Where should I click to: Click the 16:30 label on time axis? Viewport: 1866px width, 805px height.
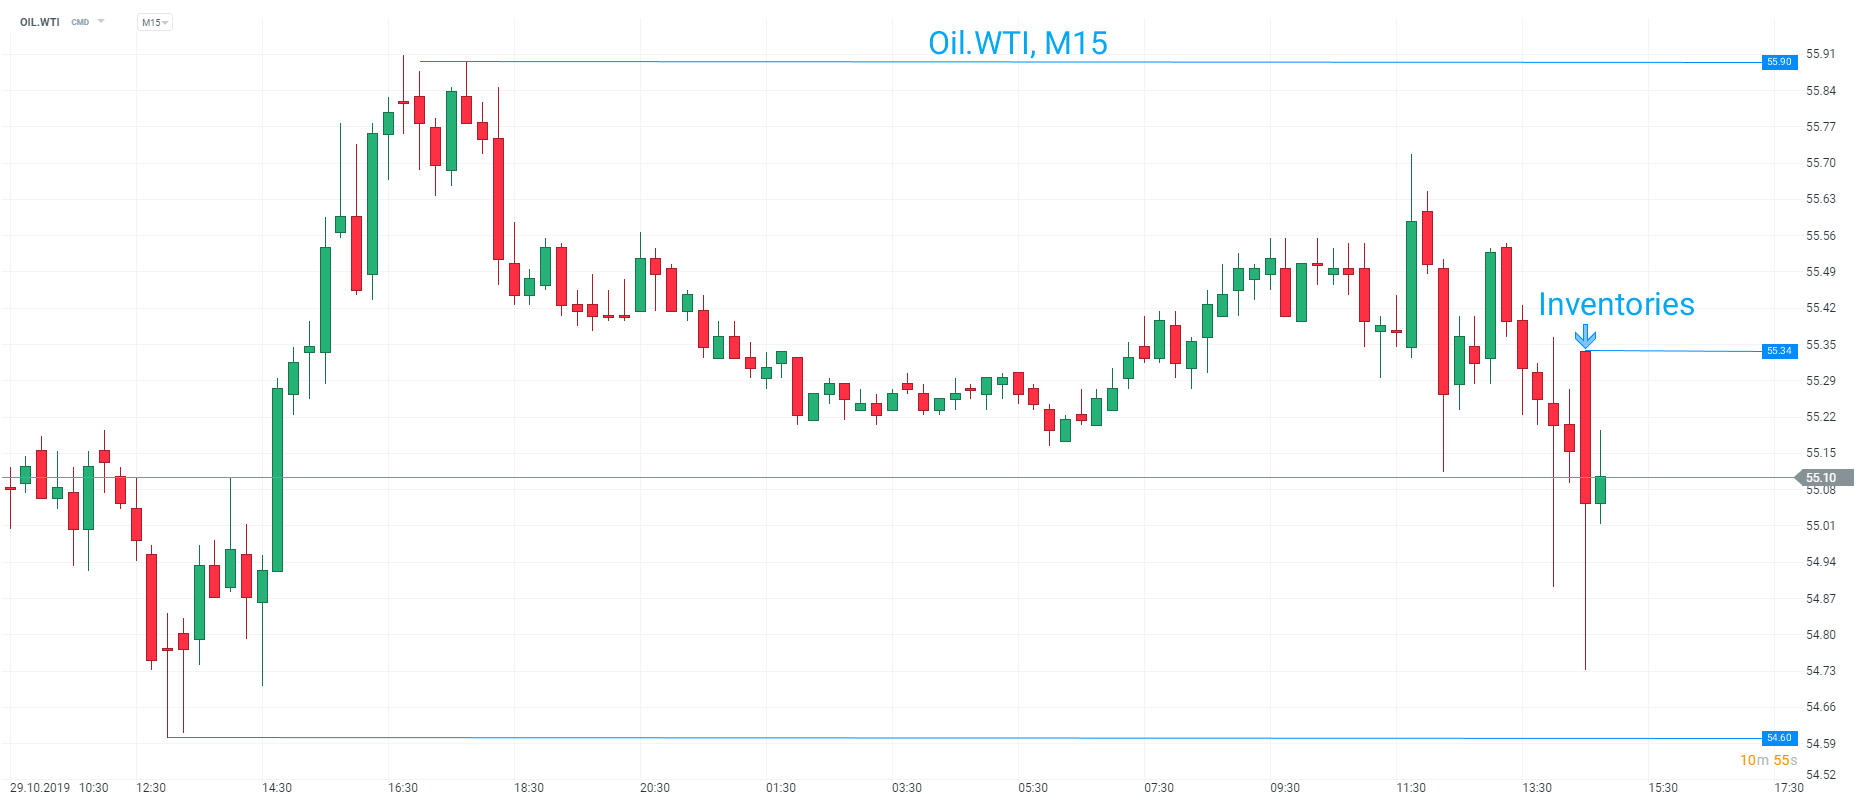(x=403, y=788)
